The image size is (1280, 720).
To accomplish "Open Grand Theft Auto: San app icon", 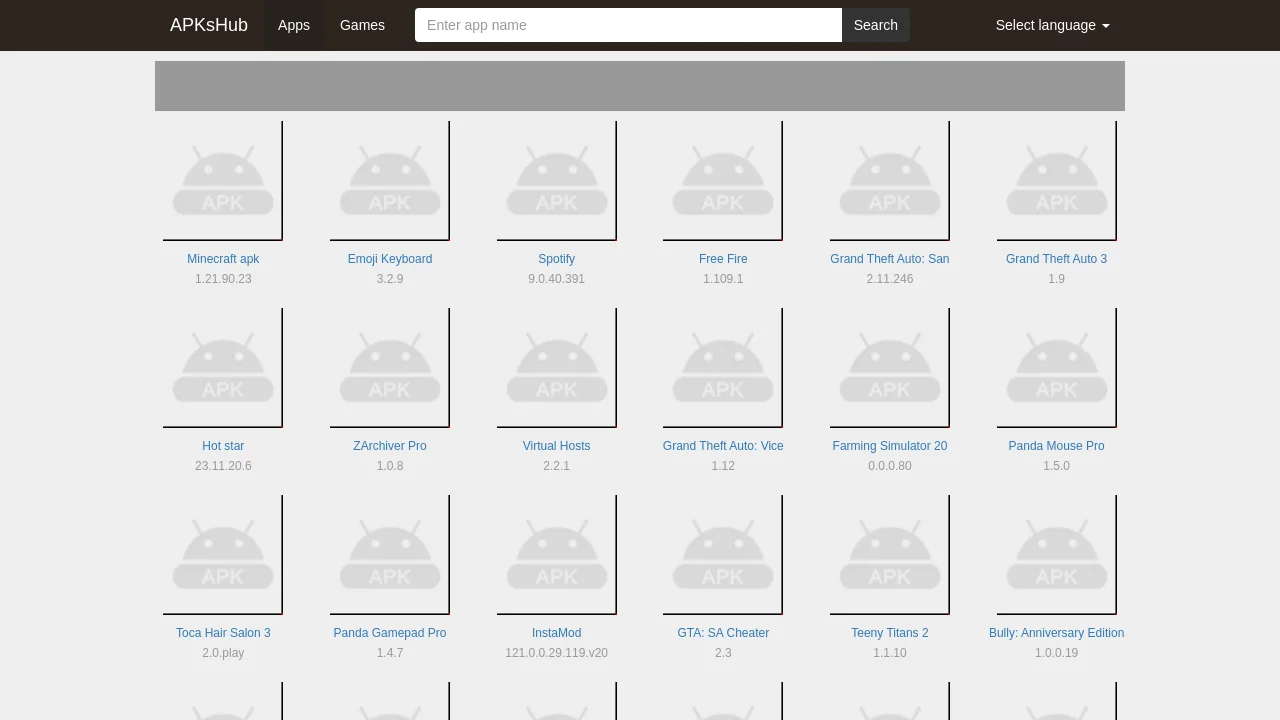I will [890, 181].
